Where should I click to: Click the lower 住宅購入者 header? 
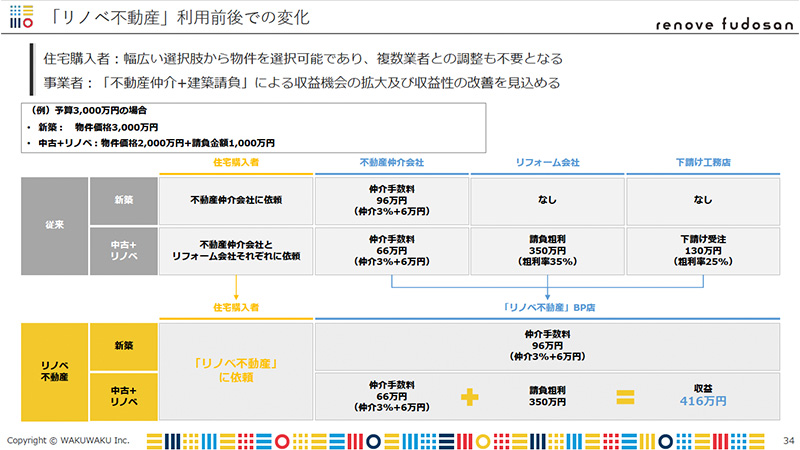pyautogui.click(x=236, y=308)
